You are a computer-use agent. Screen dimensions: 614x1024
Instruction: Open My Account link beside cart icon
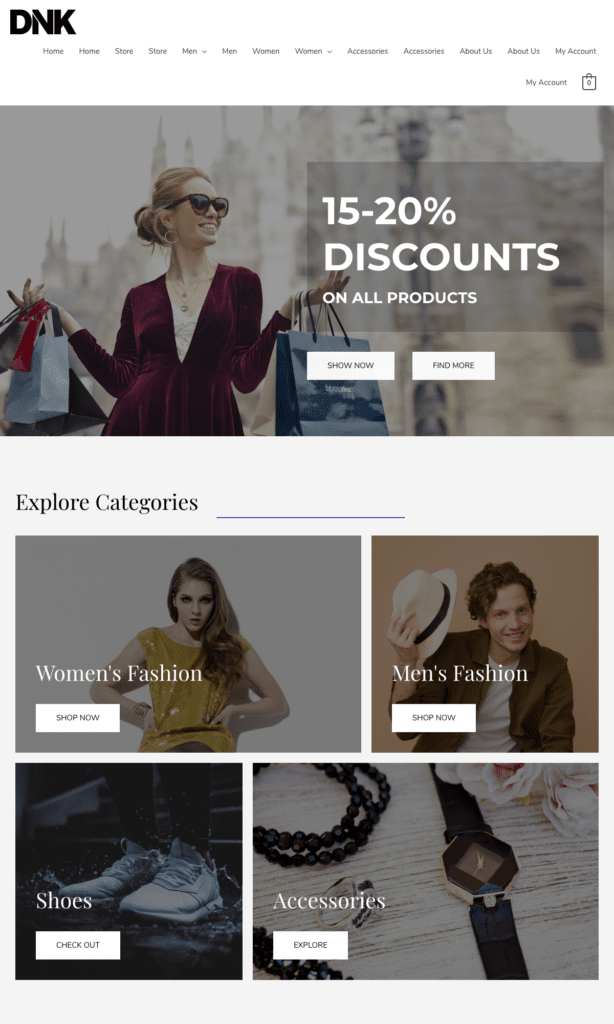tap(546, 83)
